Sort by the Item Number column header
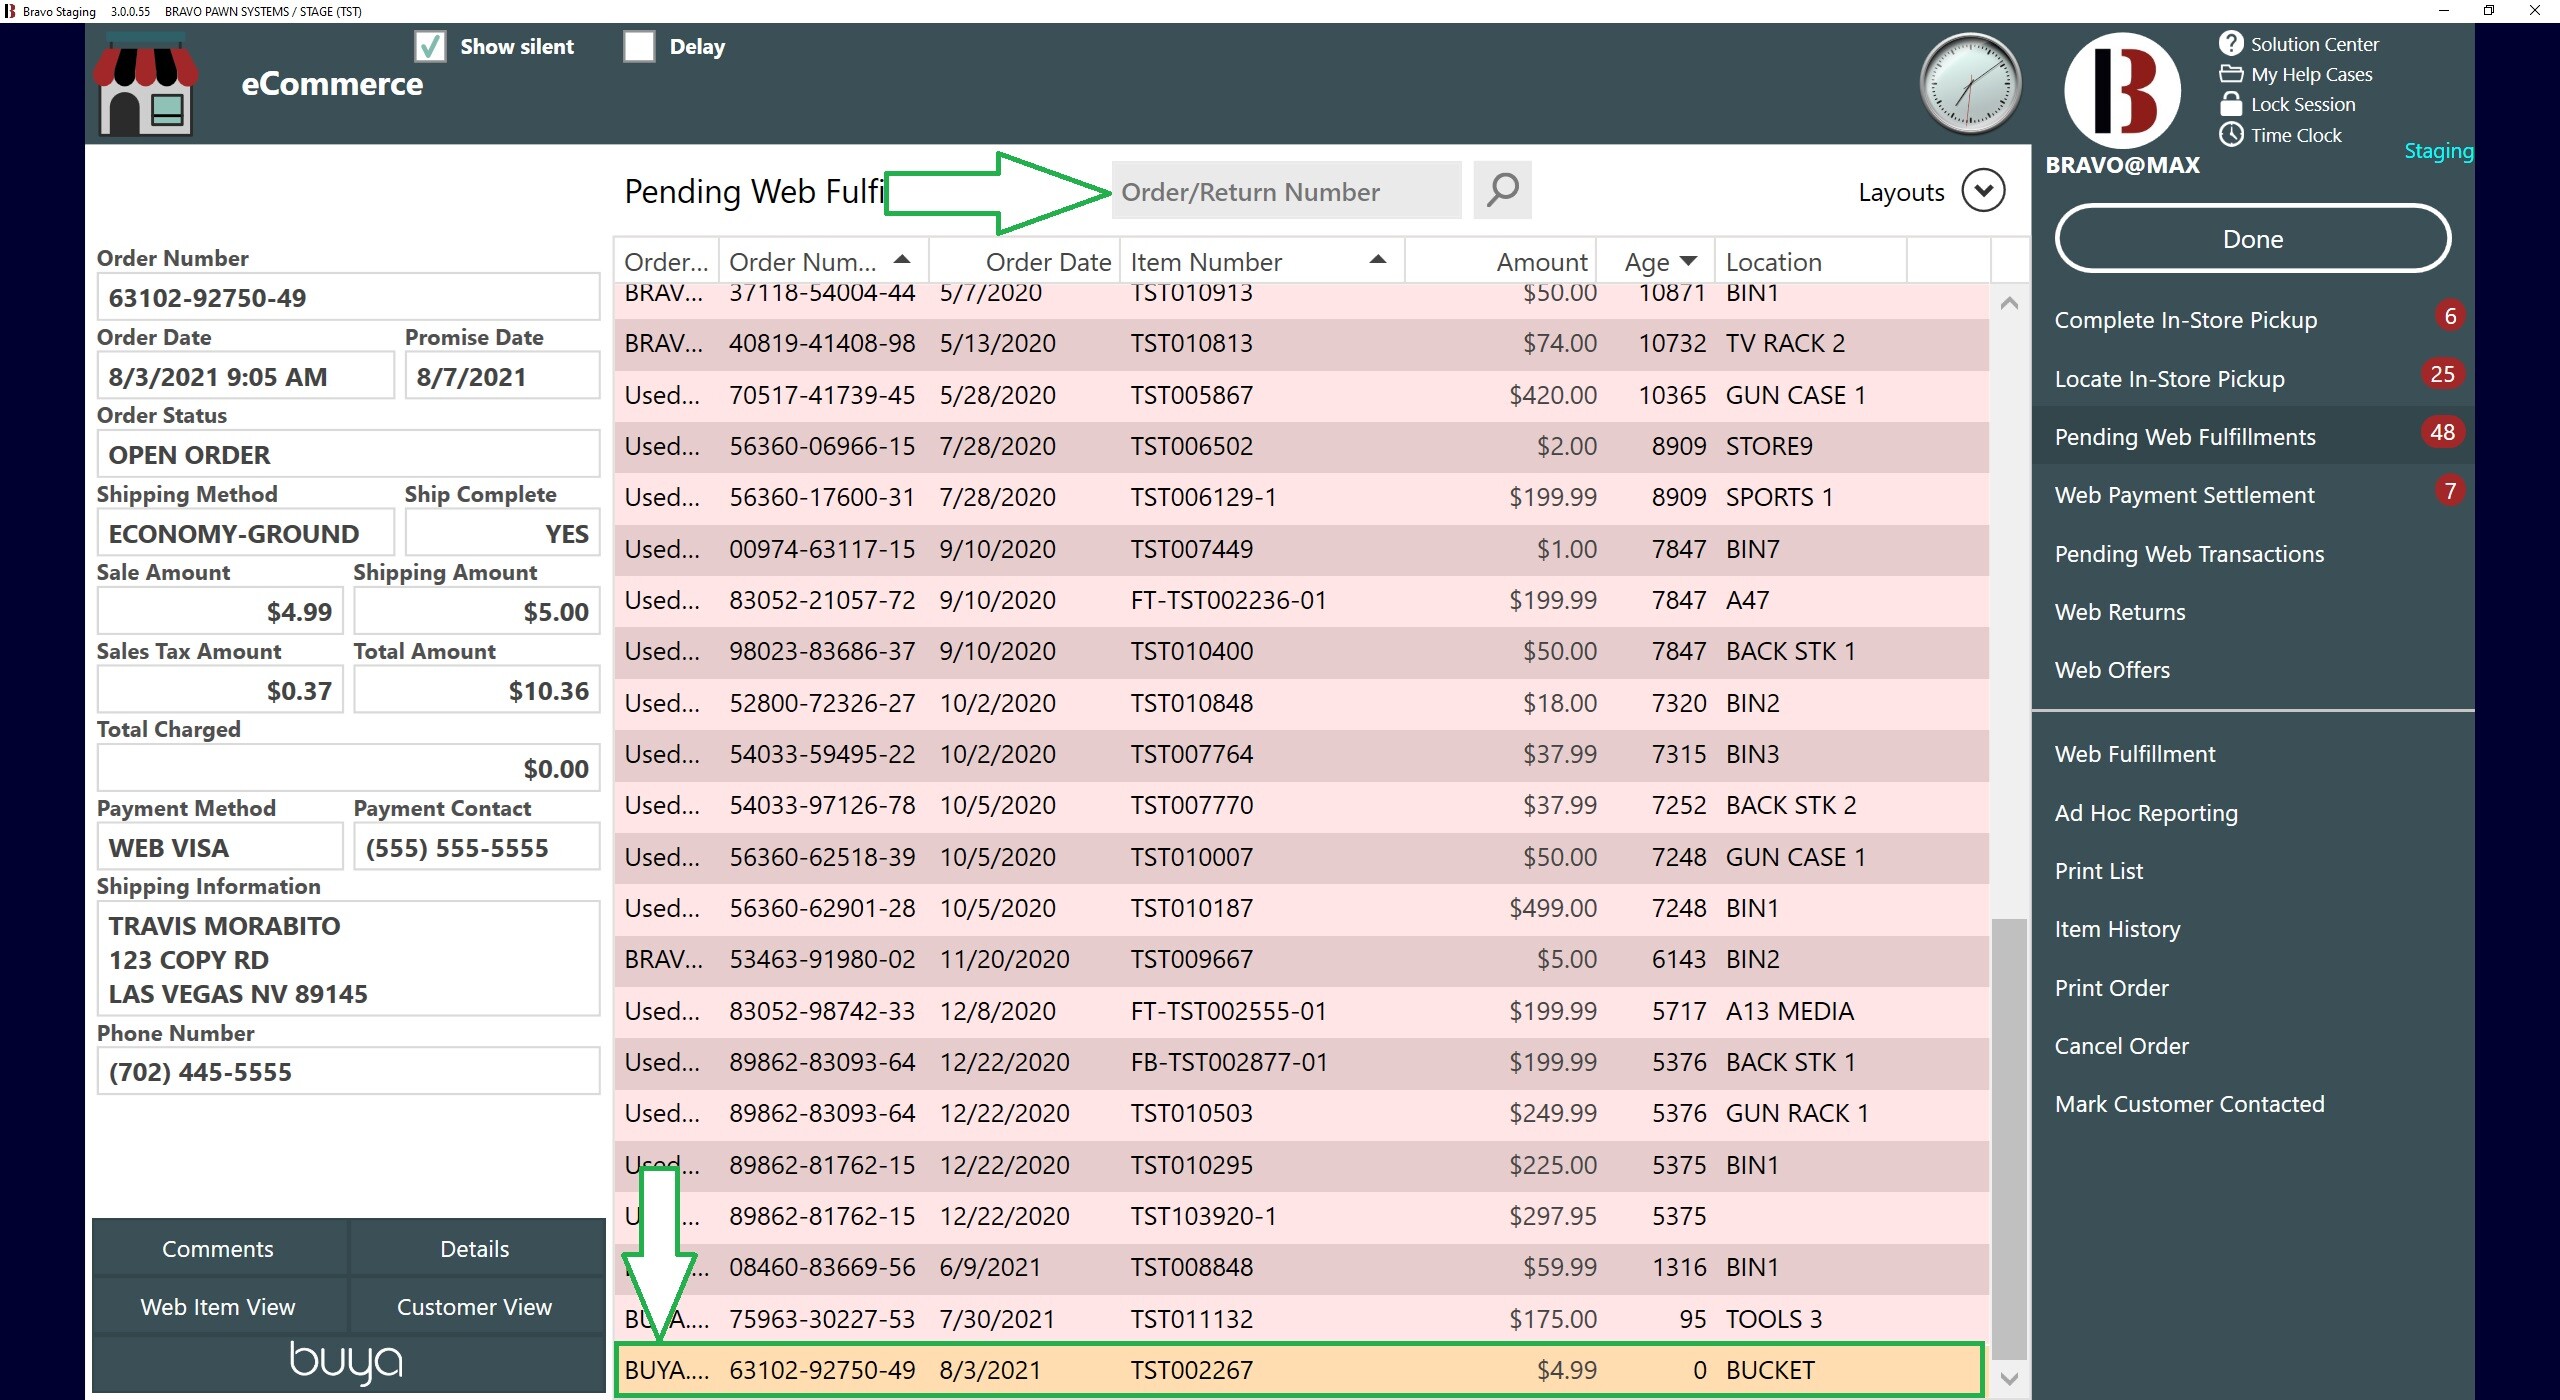Viewport: 2560px width, 1400px height. [x=1261, y=261]
